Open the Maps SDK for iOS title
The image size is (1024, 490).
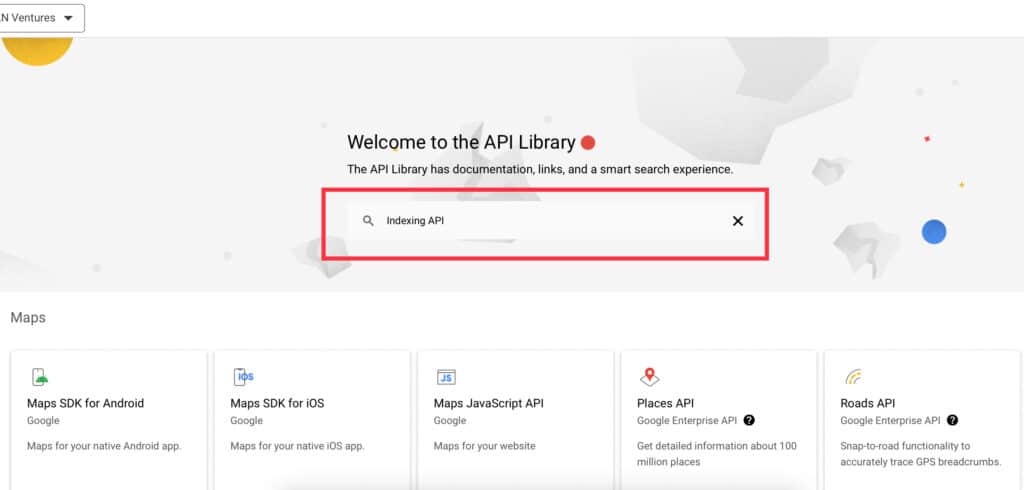point(275,403)
